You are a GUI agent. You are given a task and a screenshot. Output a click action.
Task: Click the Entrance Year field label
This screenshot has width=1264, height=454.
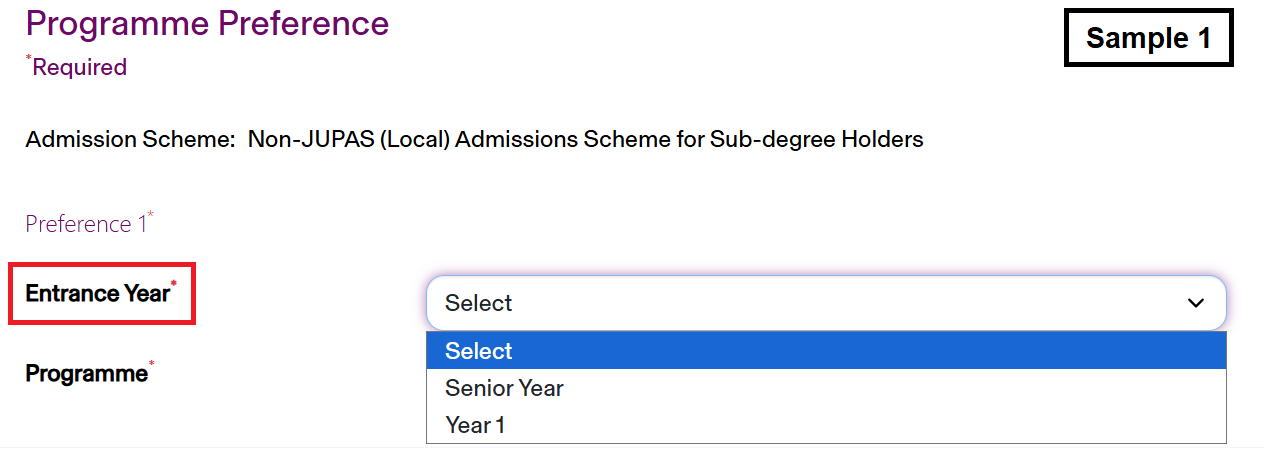coord(97,294)
